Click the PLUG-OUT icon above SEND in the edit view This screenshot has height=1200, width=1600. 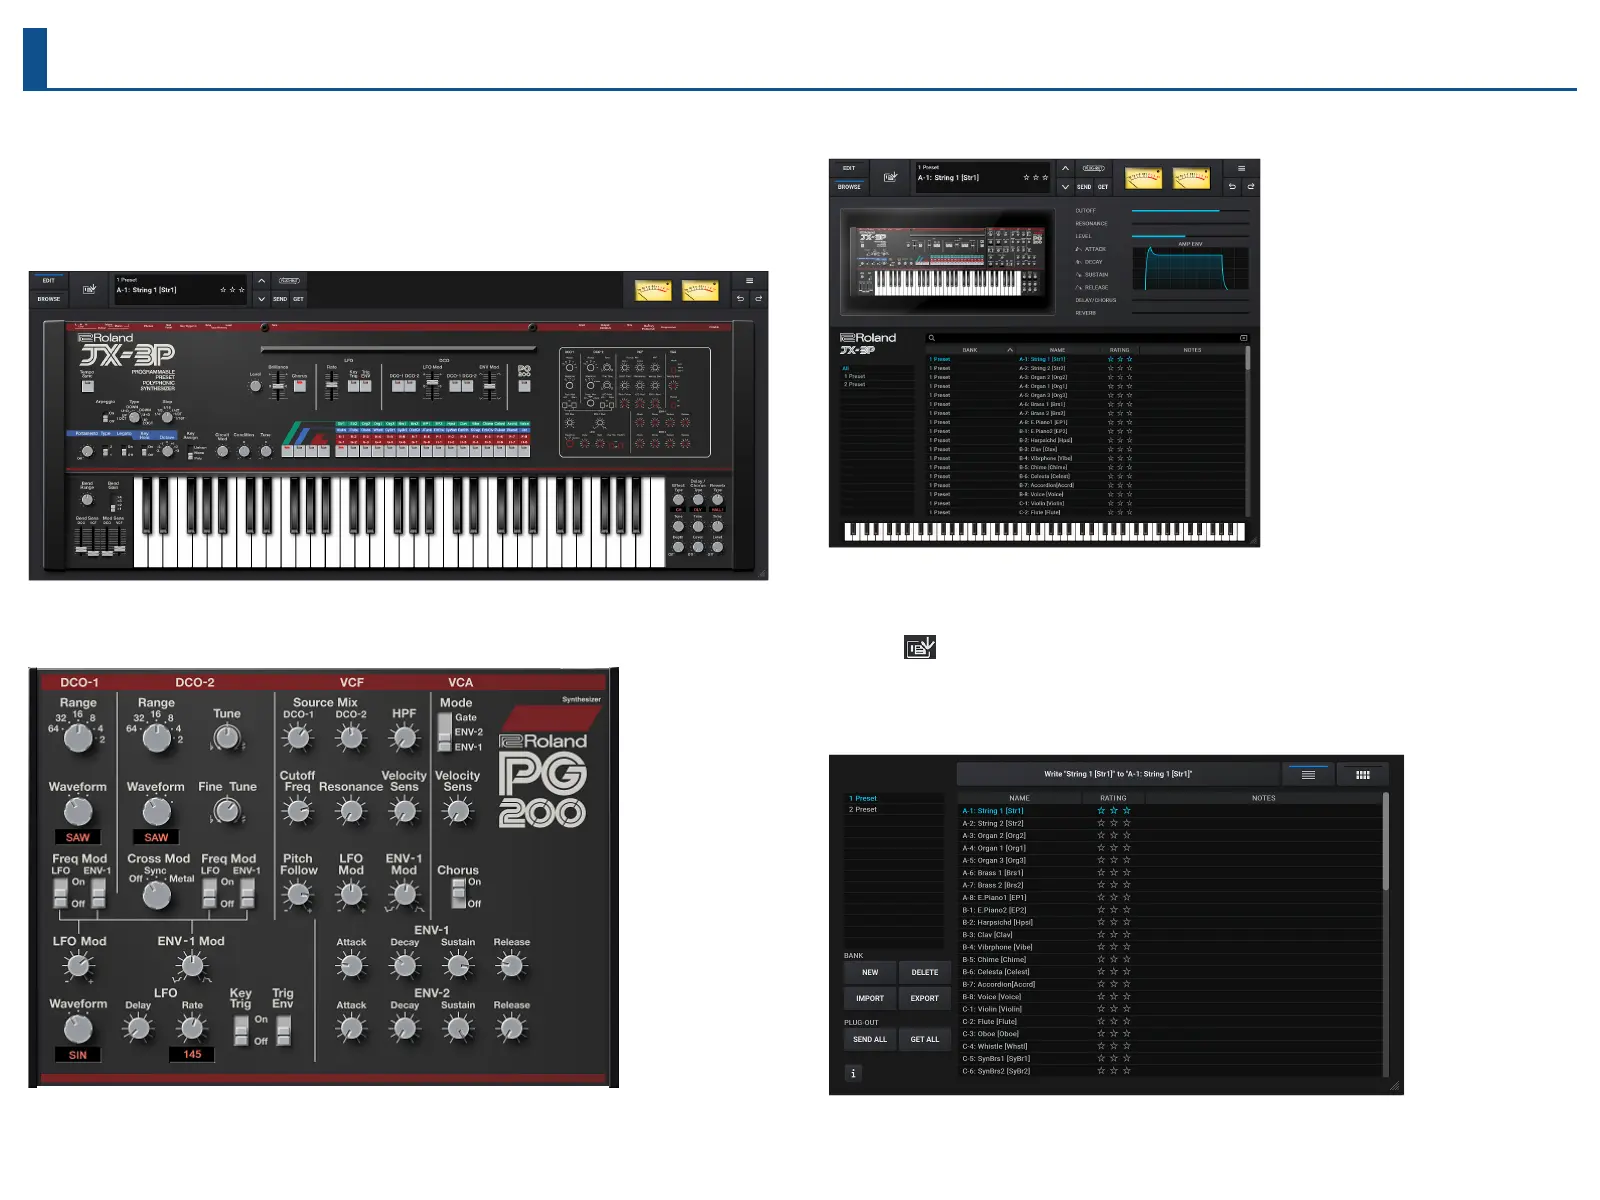pos(289,281)
